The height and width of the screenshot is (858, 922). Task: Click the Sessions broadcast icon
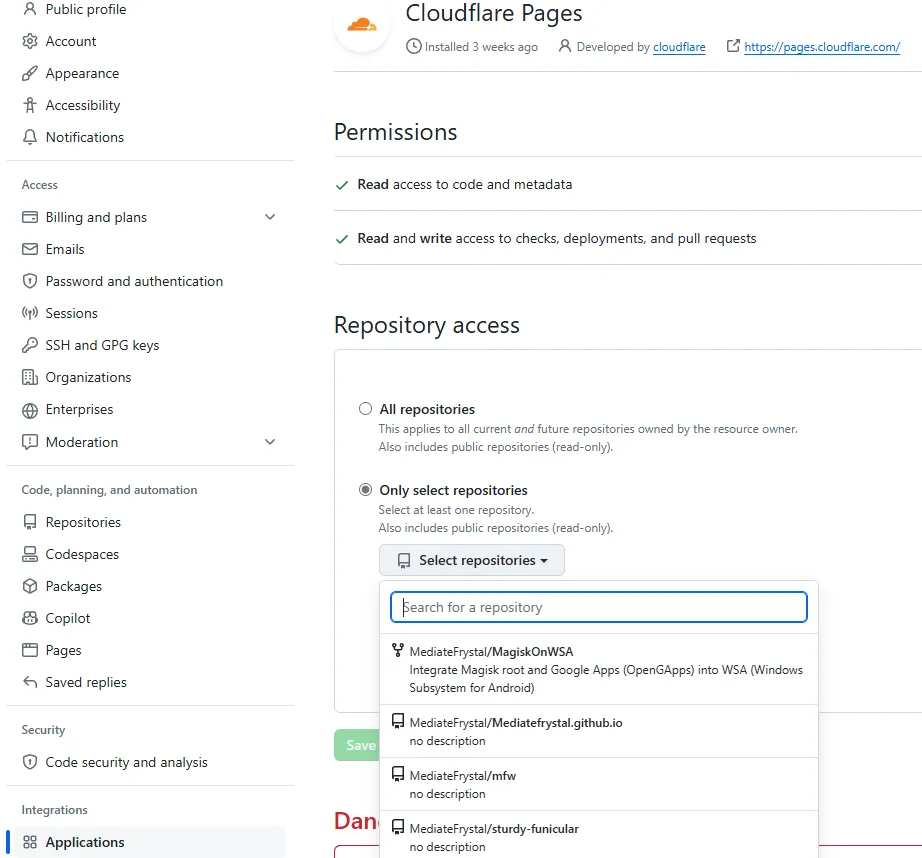29,313
